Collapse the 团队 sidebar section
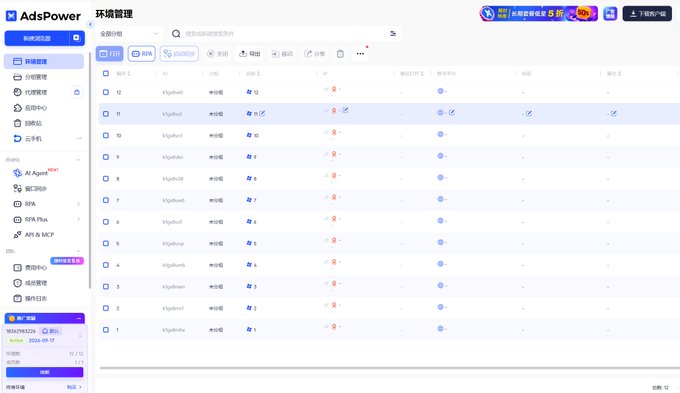The height and width of the screenshot is (393, 680). pyautogui.click(x=78, y=251)
